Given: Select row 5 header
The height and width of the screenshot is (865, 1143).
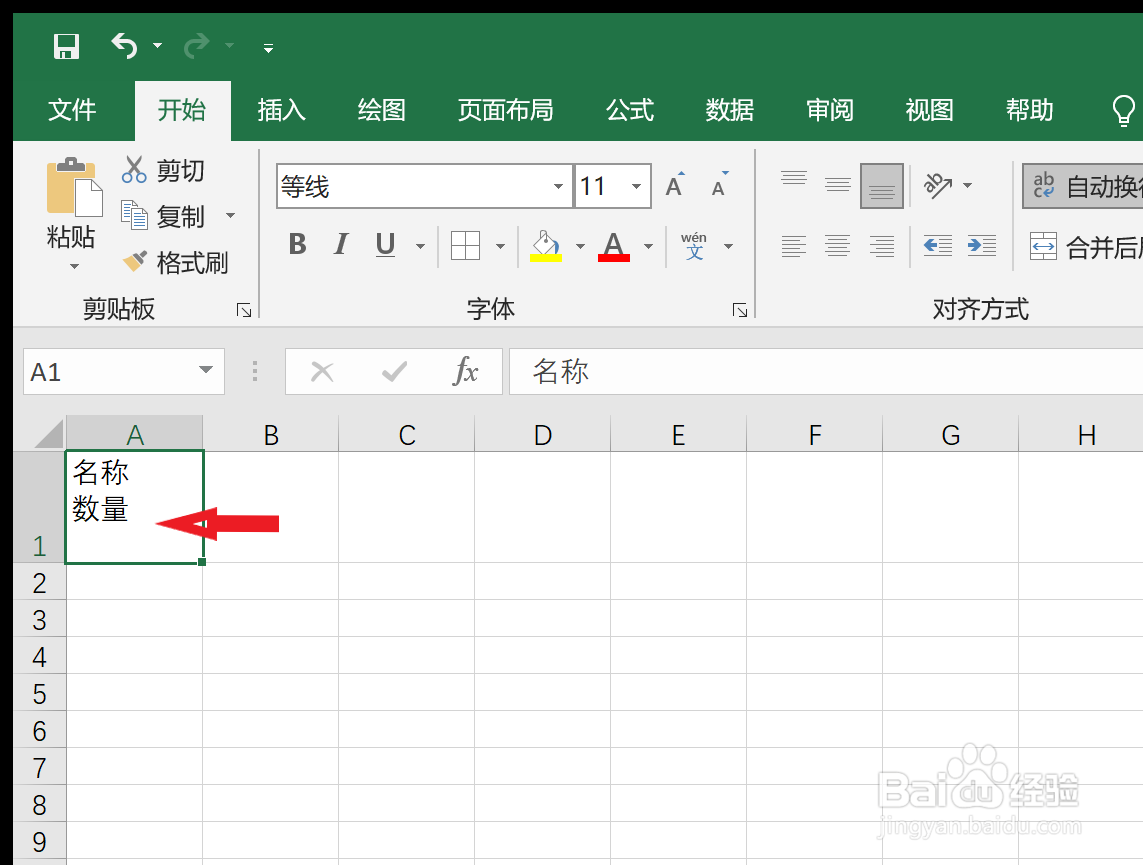Looking at the screenshot, I should click(39, 693).
